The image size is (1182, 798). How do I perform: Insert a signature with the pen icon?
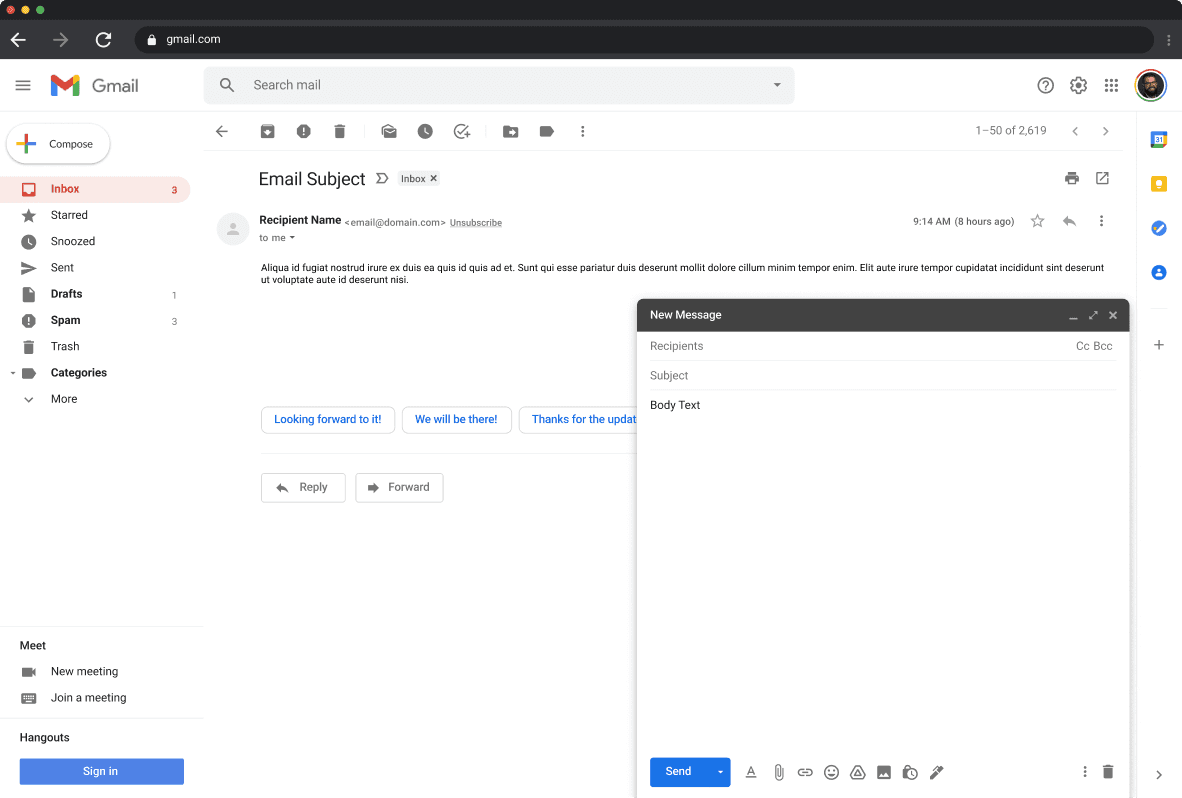[x=936, y=772]
